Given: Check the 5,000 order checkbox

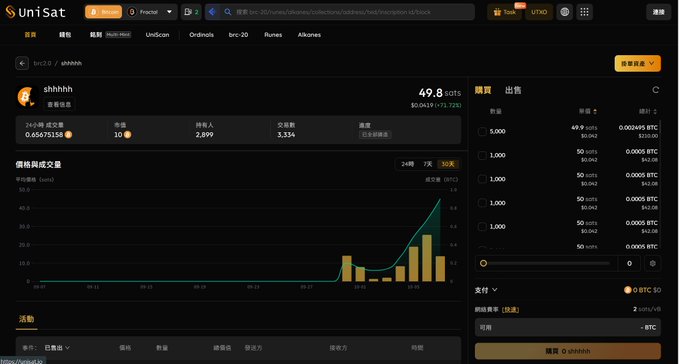Looking at the screenshot, I should (x=482, y=132).
